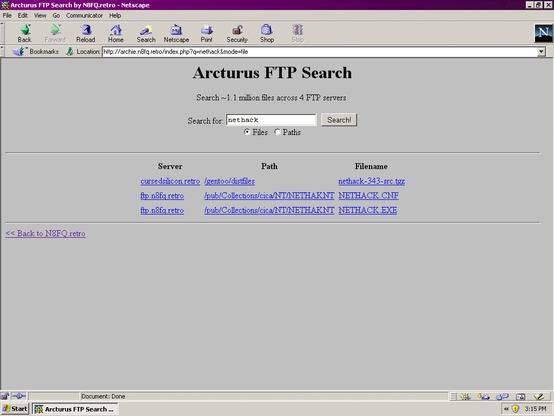The height and width of the screenshot is (416, 554).
Task: Click Arcturus FTP Search taskbar button
Action: click(x=75, y=409)
